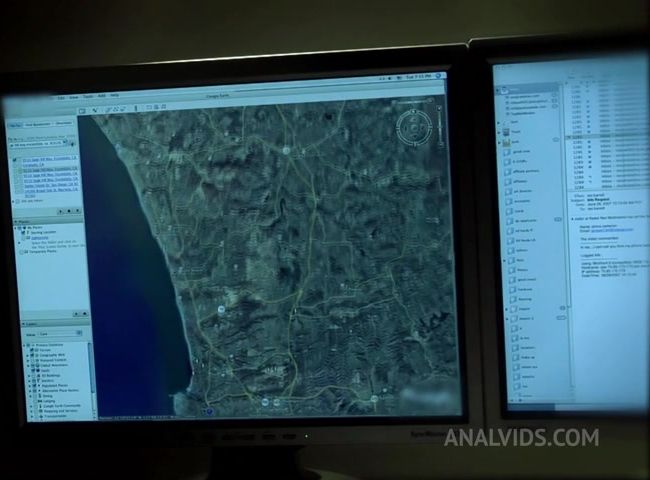Image resolution: width=650 pixels, height=480 pixels.
Task: Open the Layers View dropdown showing Core
Action: coord(60,334)
